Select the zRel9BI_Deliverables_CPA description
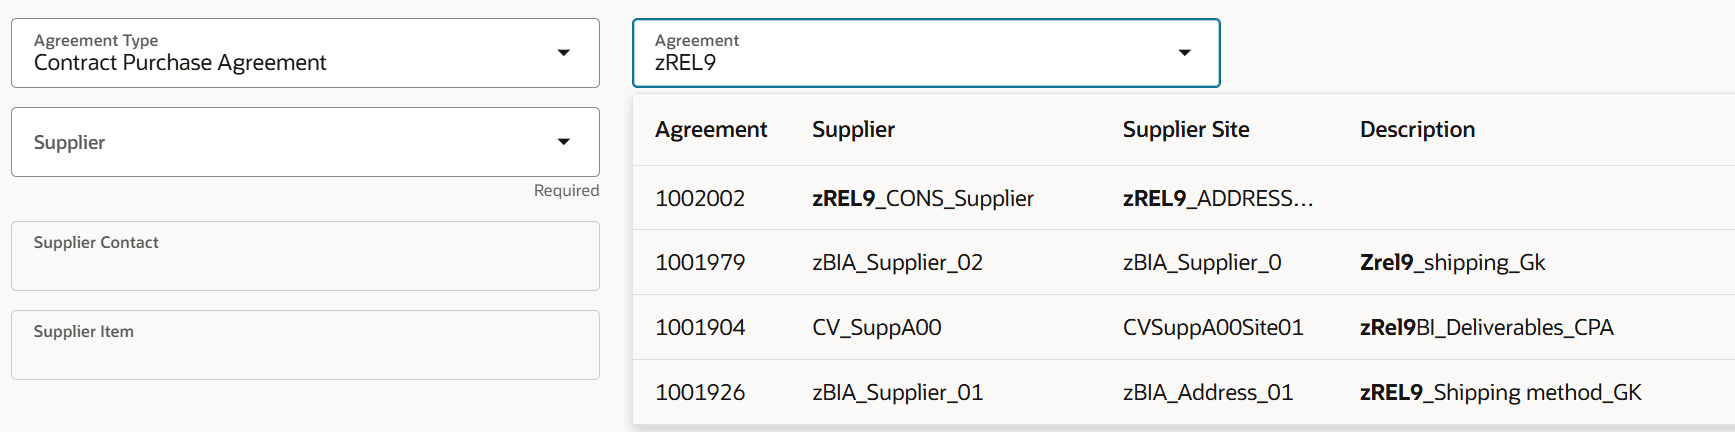 tap(1487, 327)
